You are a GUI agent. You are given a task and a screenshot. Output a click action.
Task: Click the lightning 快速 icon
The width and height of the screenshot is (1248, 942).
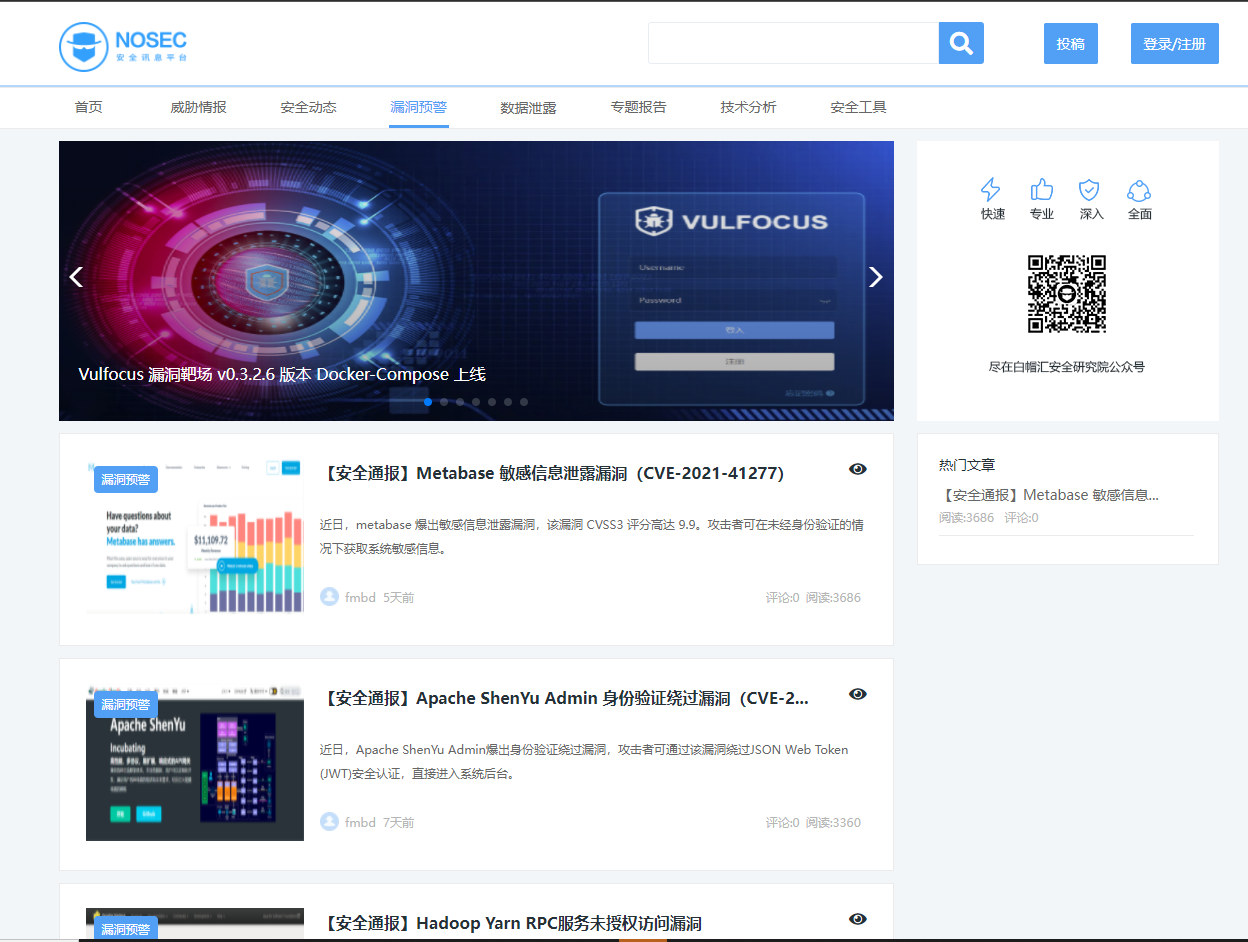point(991,190)
